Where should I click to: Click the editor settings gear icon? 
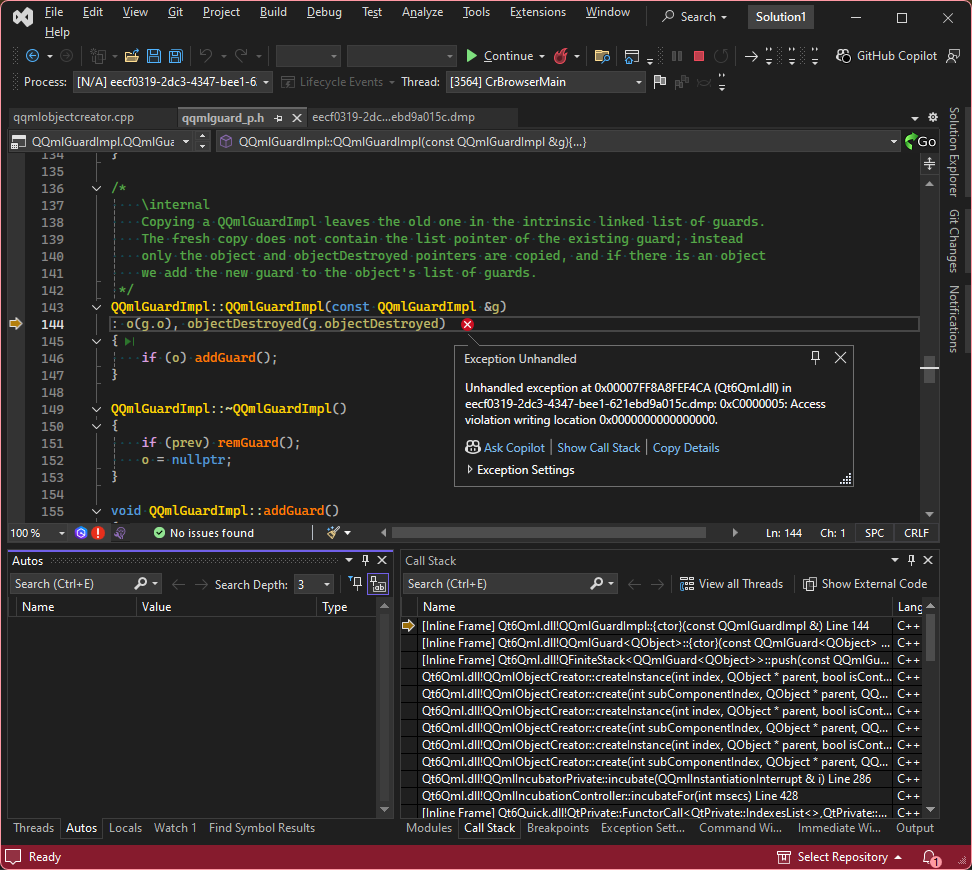tap(933, 117)
